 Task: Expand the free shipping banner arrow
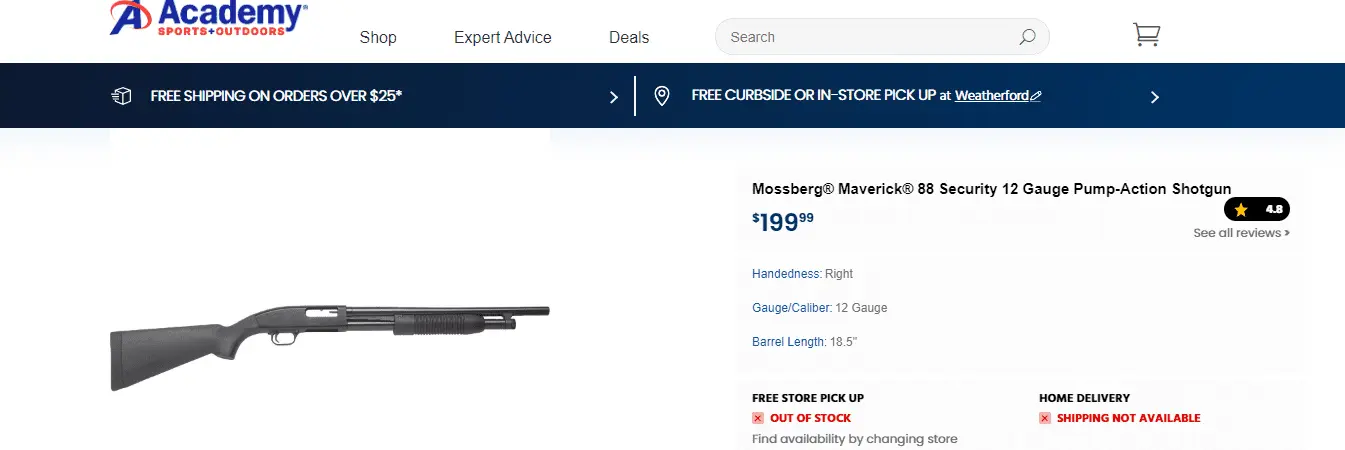click(614, 97)
